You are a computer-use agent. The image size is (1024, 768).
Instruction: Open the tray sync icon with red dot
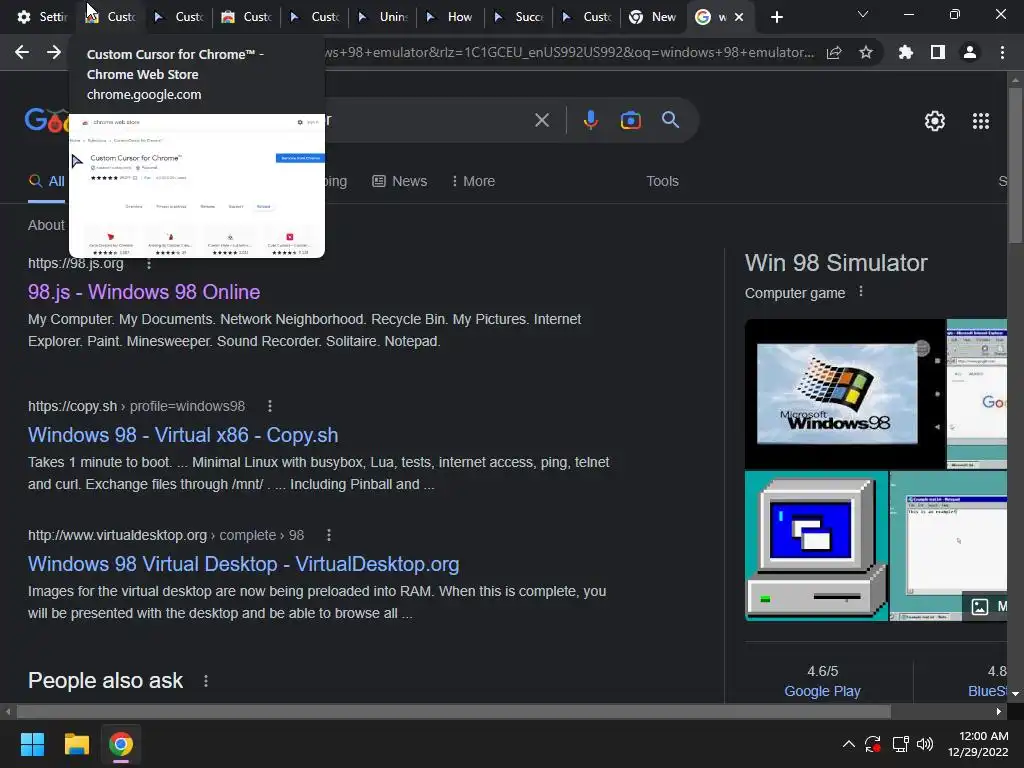pos(872,744)
